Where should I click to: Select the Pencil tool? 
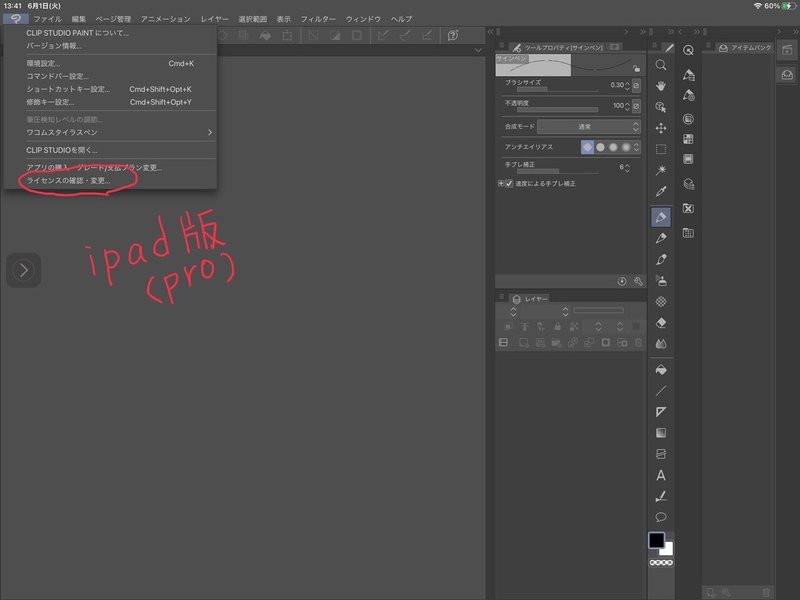click(661, 238)
